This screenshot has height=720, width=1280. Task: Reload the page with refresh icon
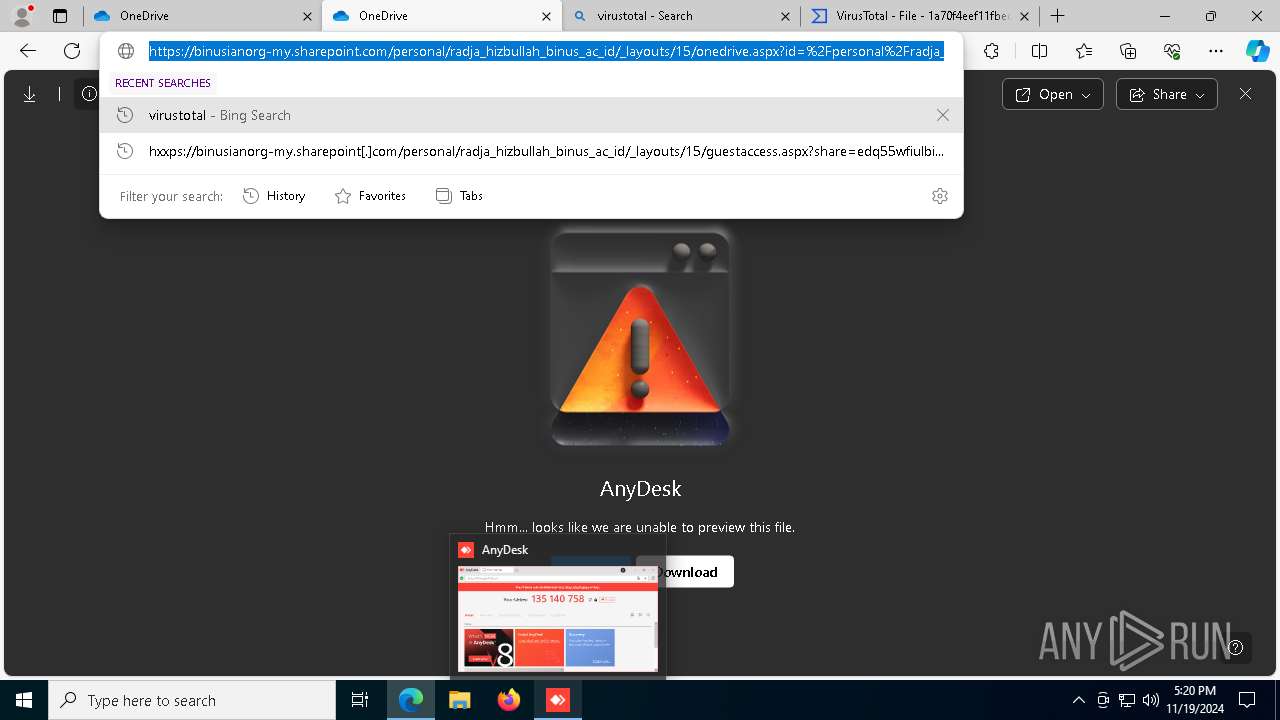tap(72, 51)
